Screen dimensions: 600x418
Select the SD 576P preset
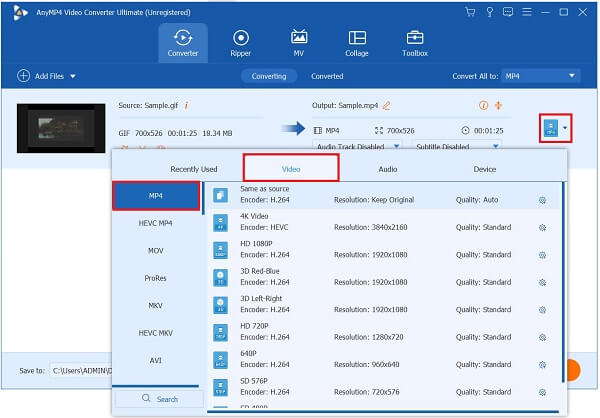point(384,387)
